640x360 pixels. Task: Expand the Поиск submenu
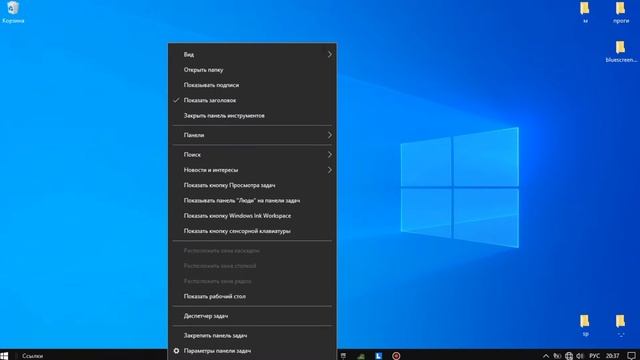[x=252, y=155]
